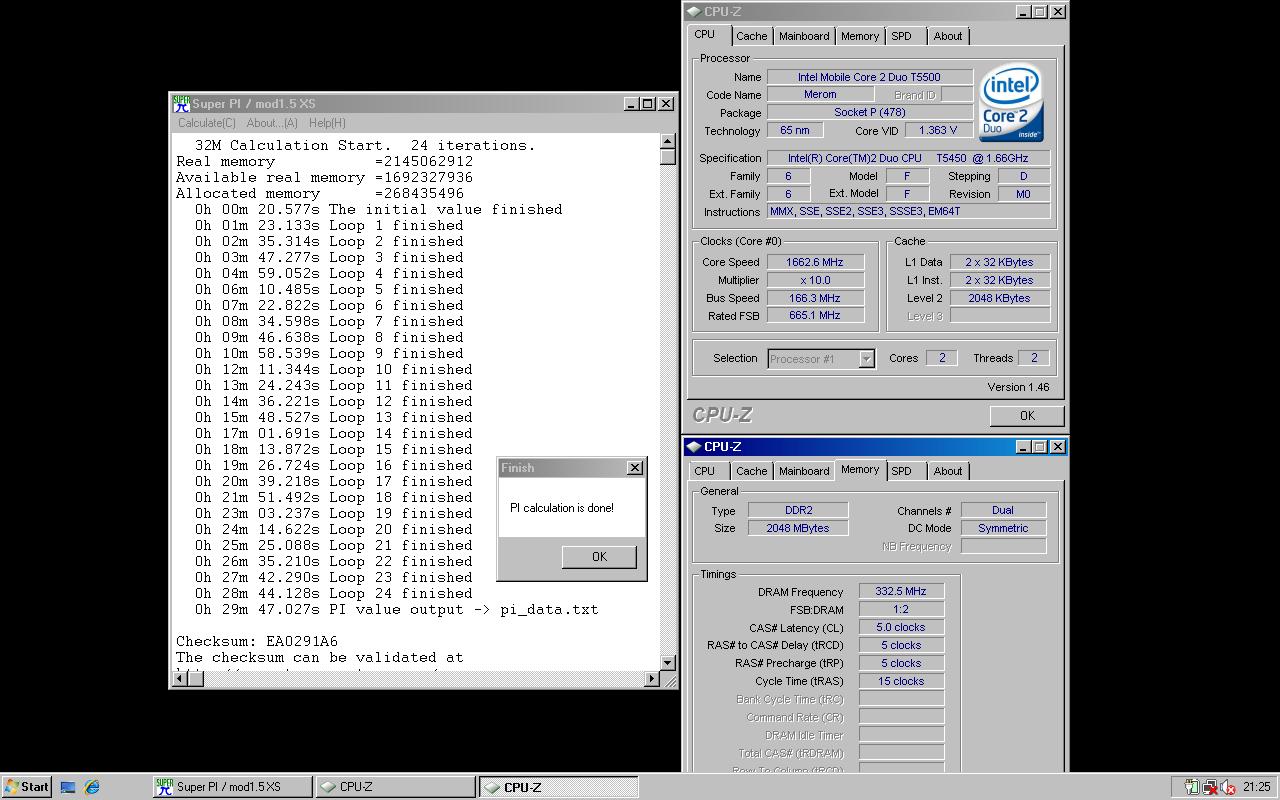Click the Super PI vertical scrollbar thumb
This screenshot has height=800, width=1280.
(668, 156)
